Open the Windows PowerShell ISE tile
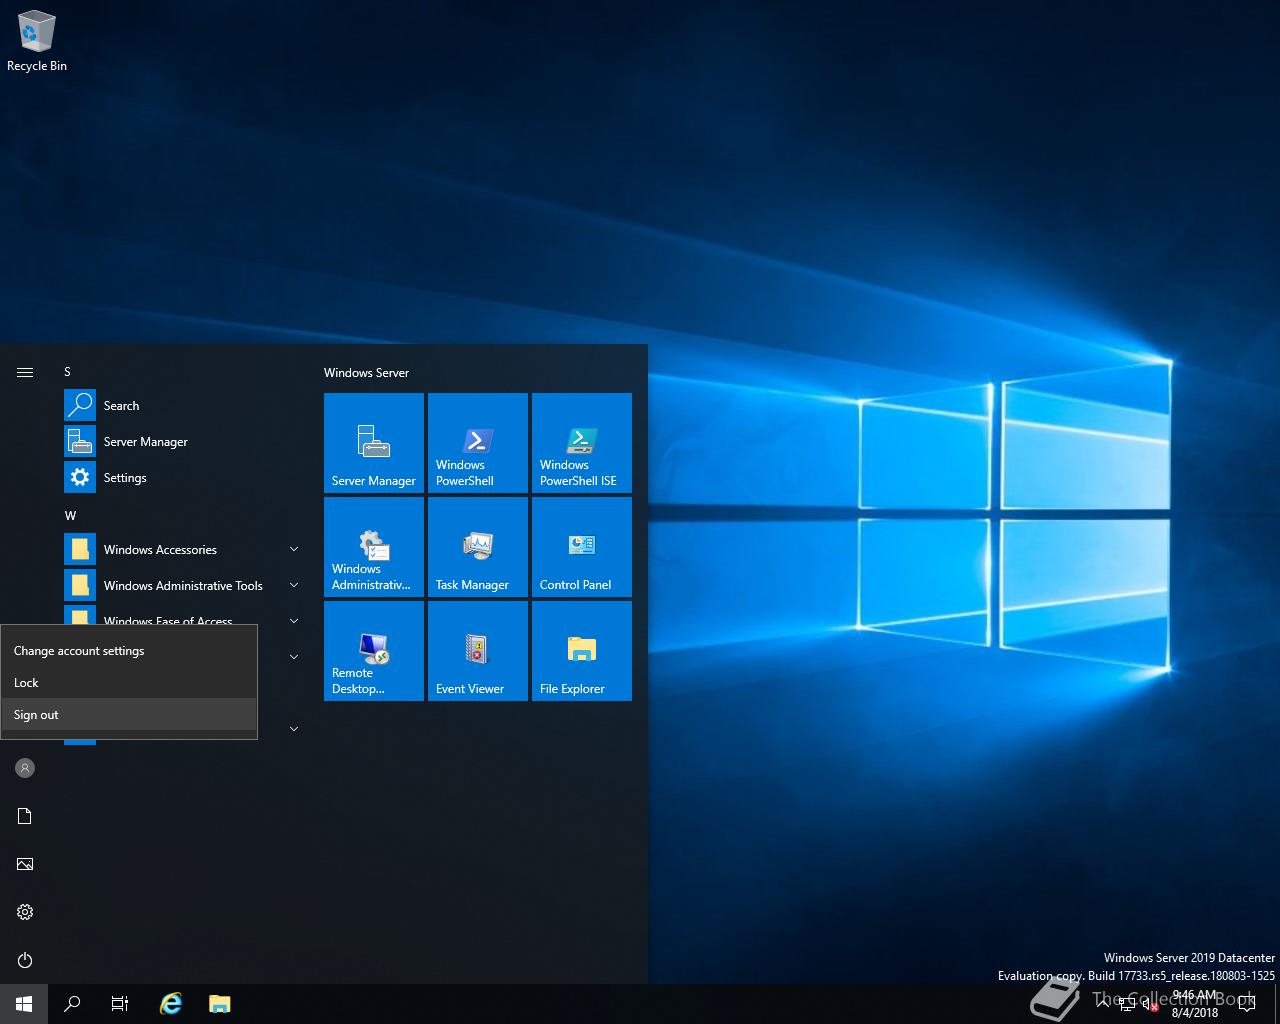 [x=582, y=443]
